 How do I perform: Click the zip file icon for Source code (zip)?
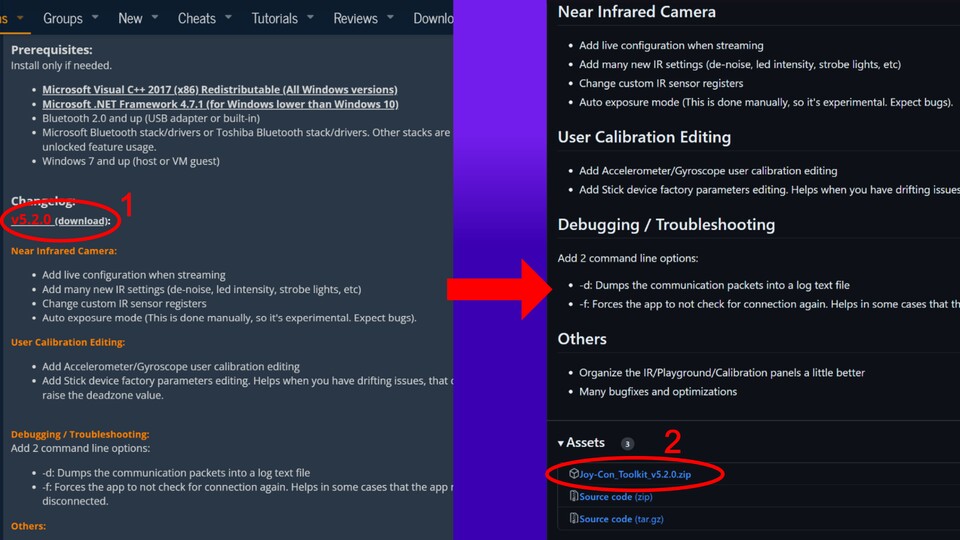pos(574,496)
